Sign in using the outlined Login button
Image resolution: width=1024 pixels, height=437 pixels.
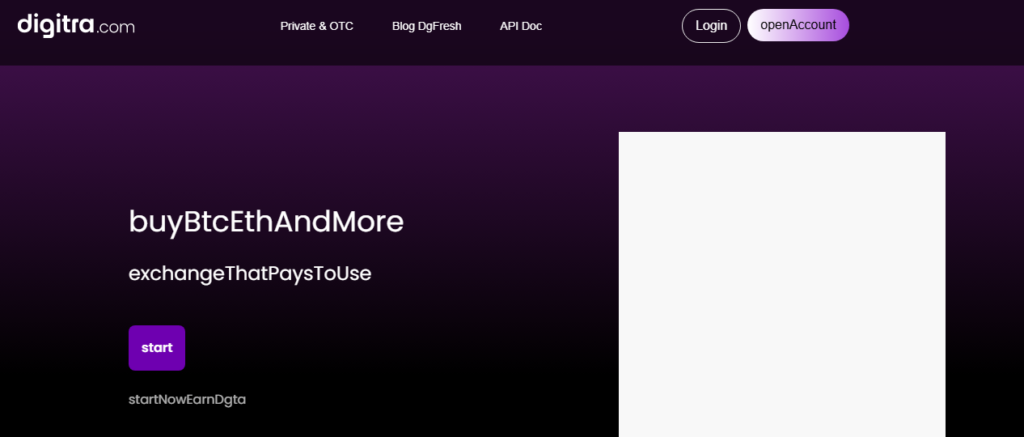711,25
